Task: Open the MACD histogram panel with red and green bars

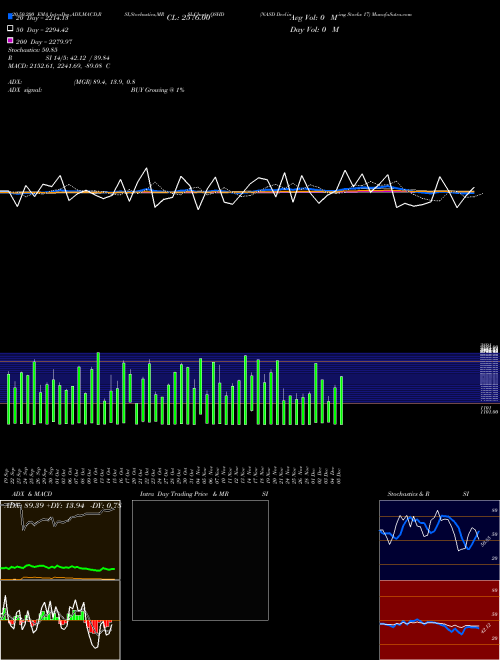Action: pos(60,620)
